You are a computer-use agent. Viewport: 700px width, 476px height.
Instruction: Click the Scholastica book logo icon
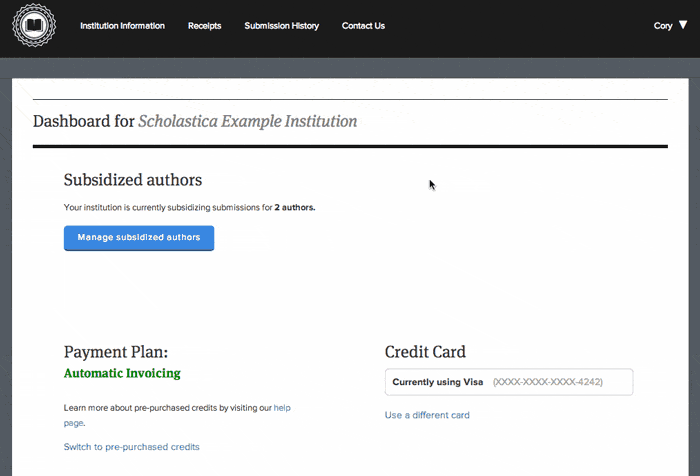tap(34, 25)
